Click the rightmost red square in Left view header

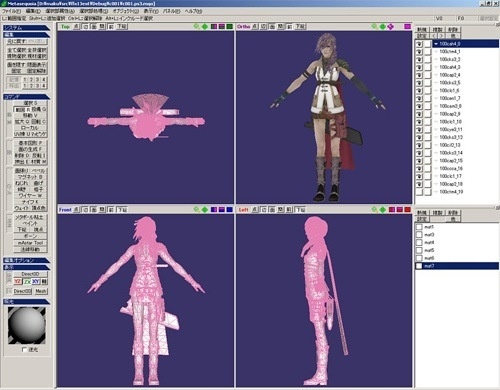(x=407, y=209)
